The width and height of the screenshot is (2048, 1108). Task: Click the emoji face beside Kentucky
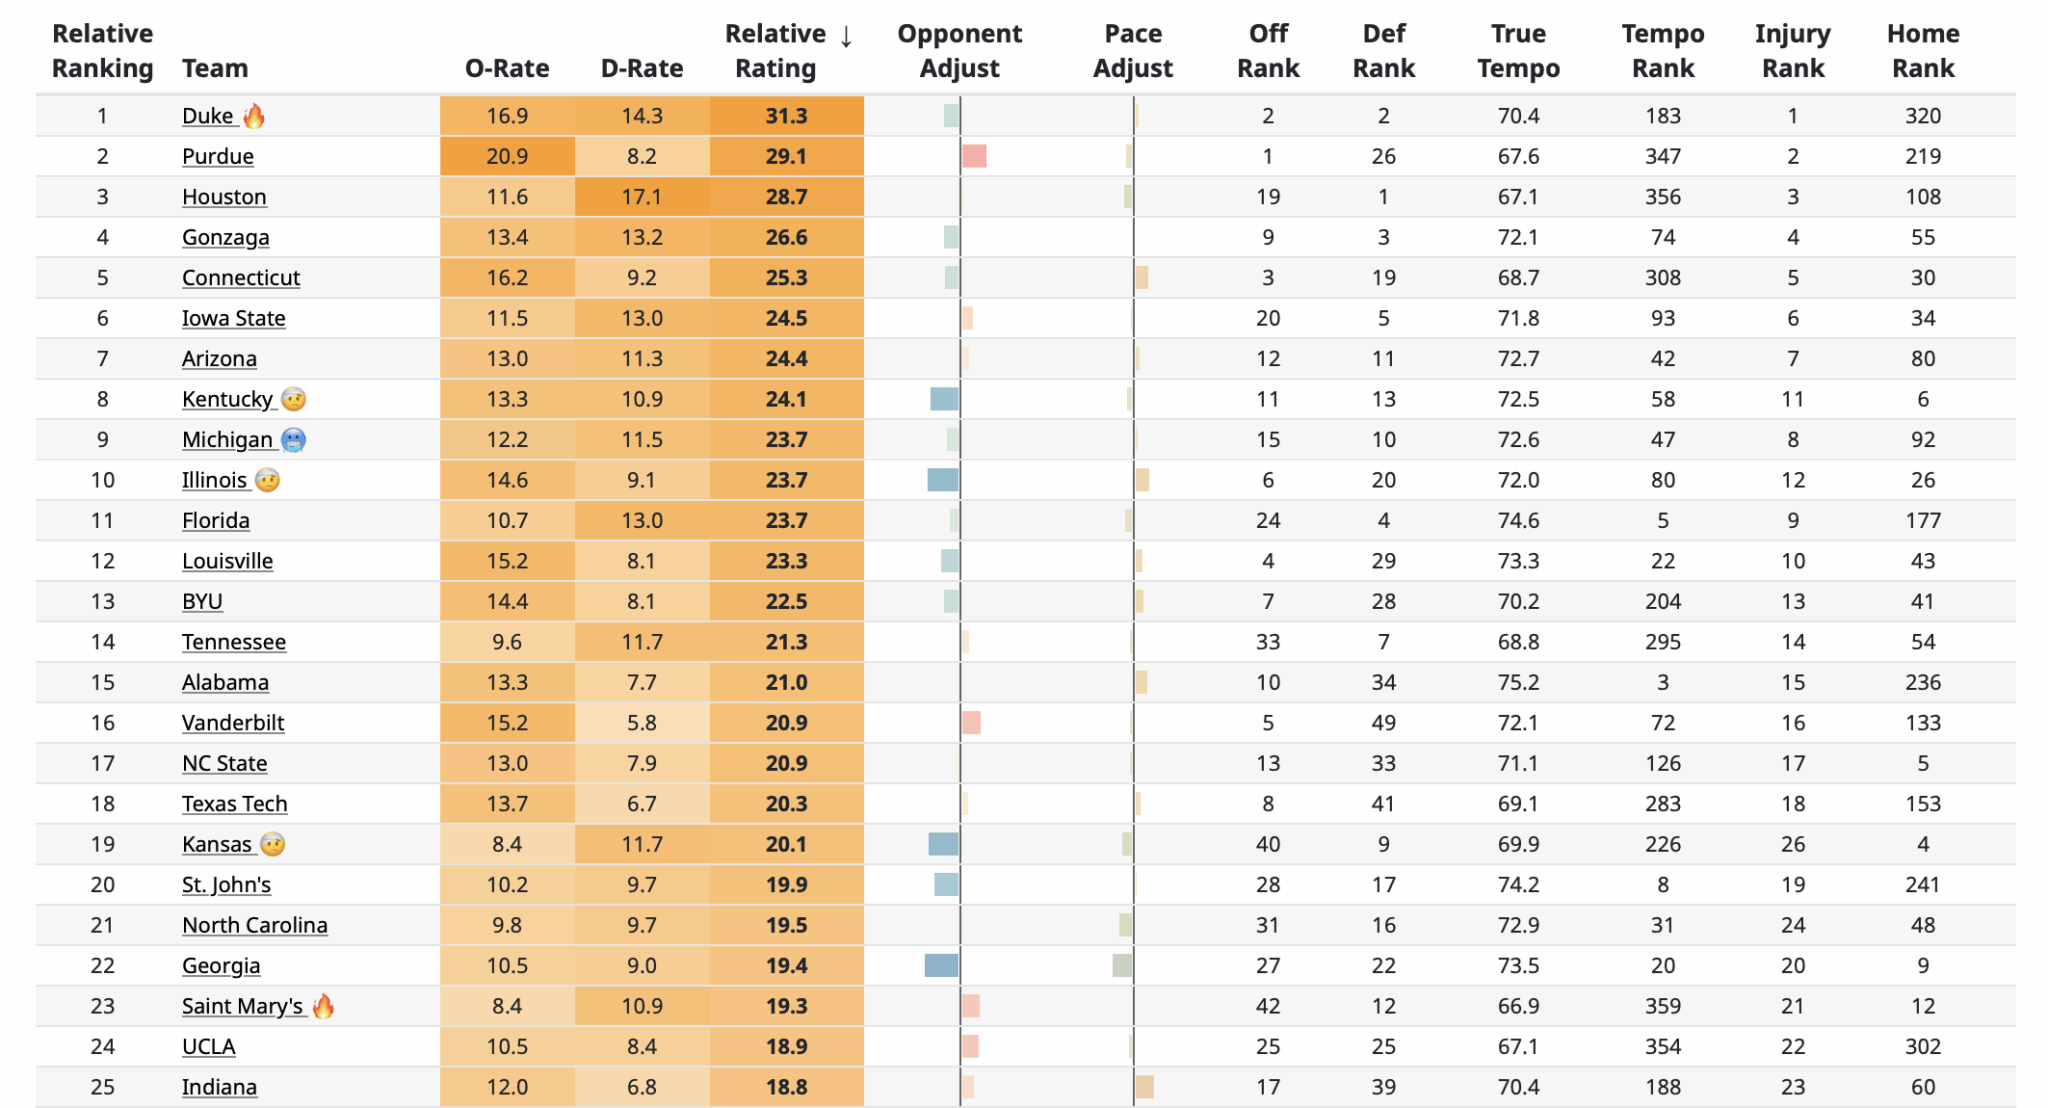[x=293, y=399]
